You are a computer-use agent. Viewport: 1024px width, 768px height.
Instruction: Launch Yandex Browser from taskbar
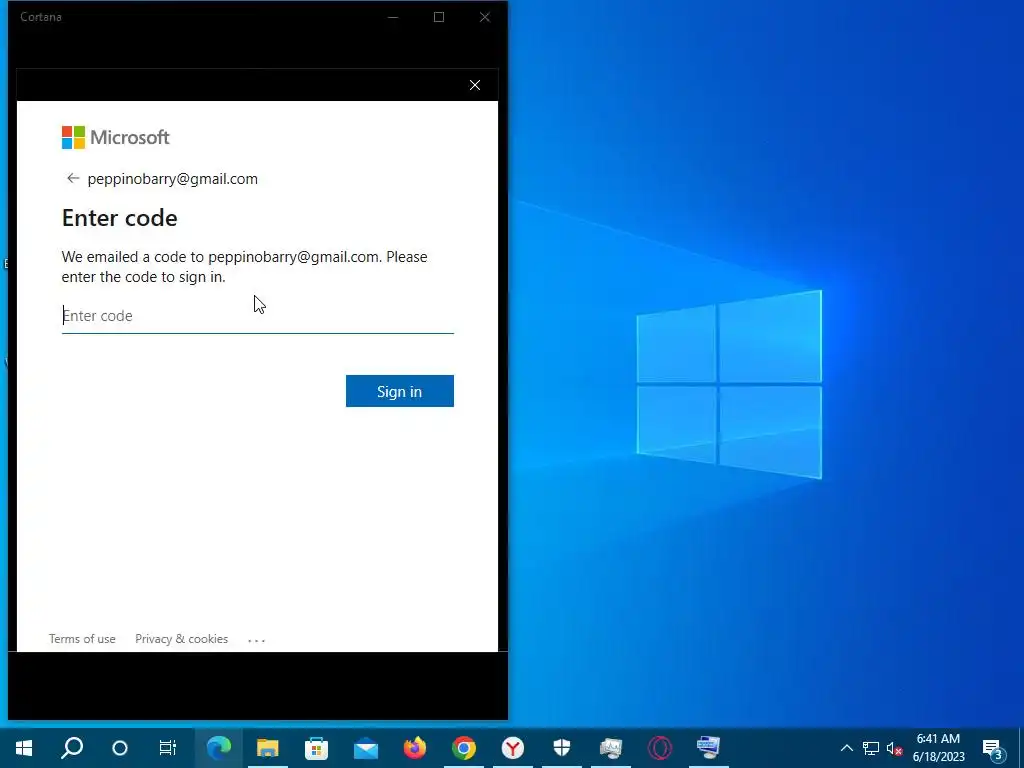513,748
